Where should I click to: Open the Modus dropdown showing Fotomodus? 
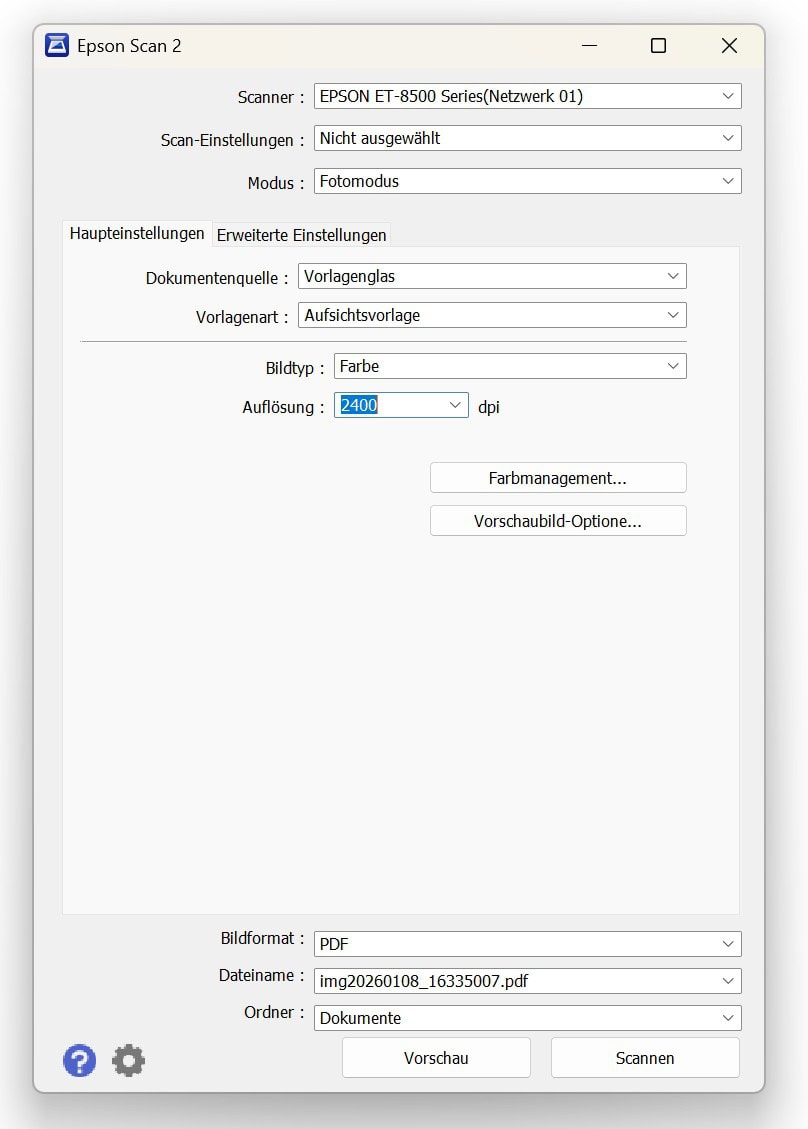tap(727, 182)
